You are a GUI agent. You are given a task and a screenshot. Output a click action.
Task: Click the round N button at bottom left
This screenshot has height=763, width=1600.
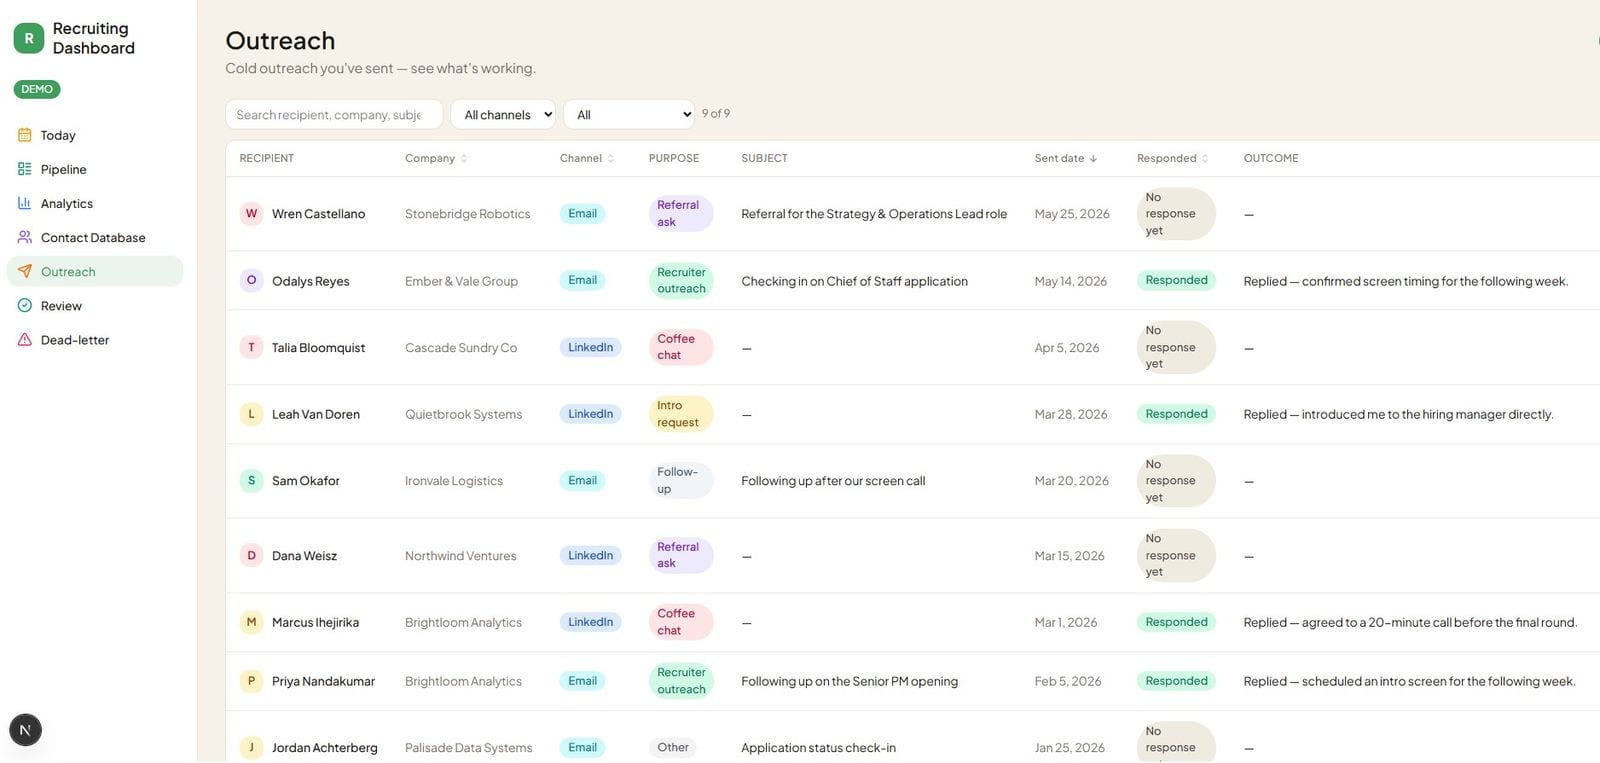click(x=26, y=730)
